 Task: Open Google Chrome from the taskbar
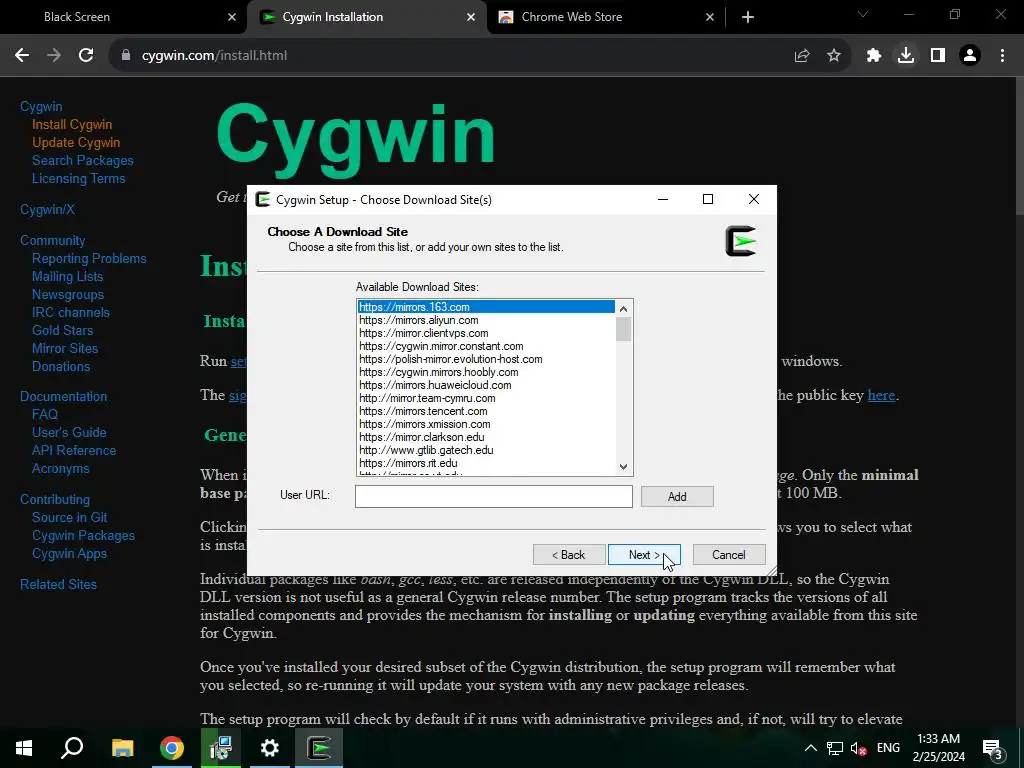tap(172, 748)
